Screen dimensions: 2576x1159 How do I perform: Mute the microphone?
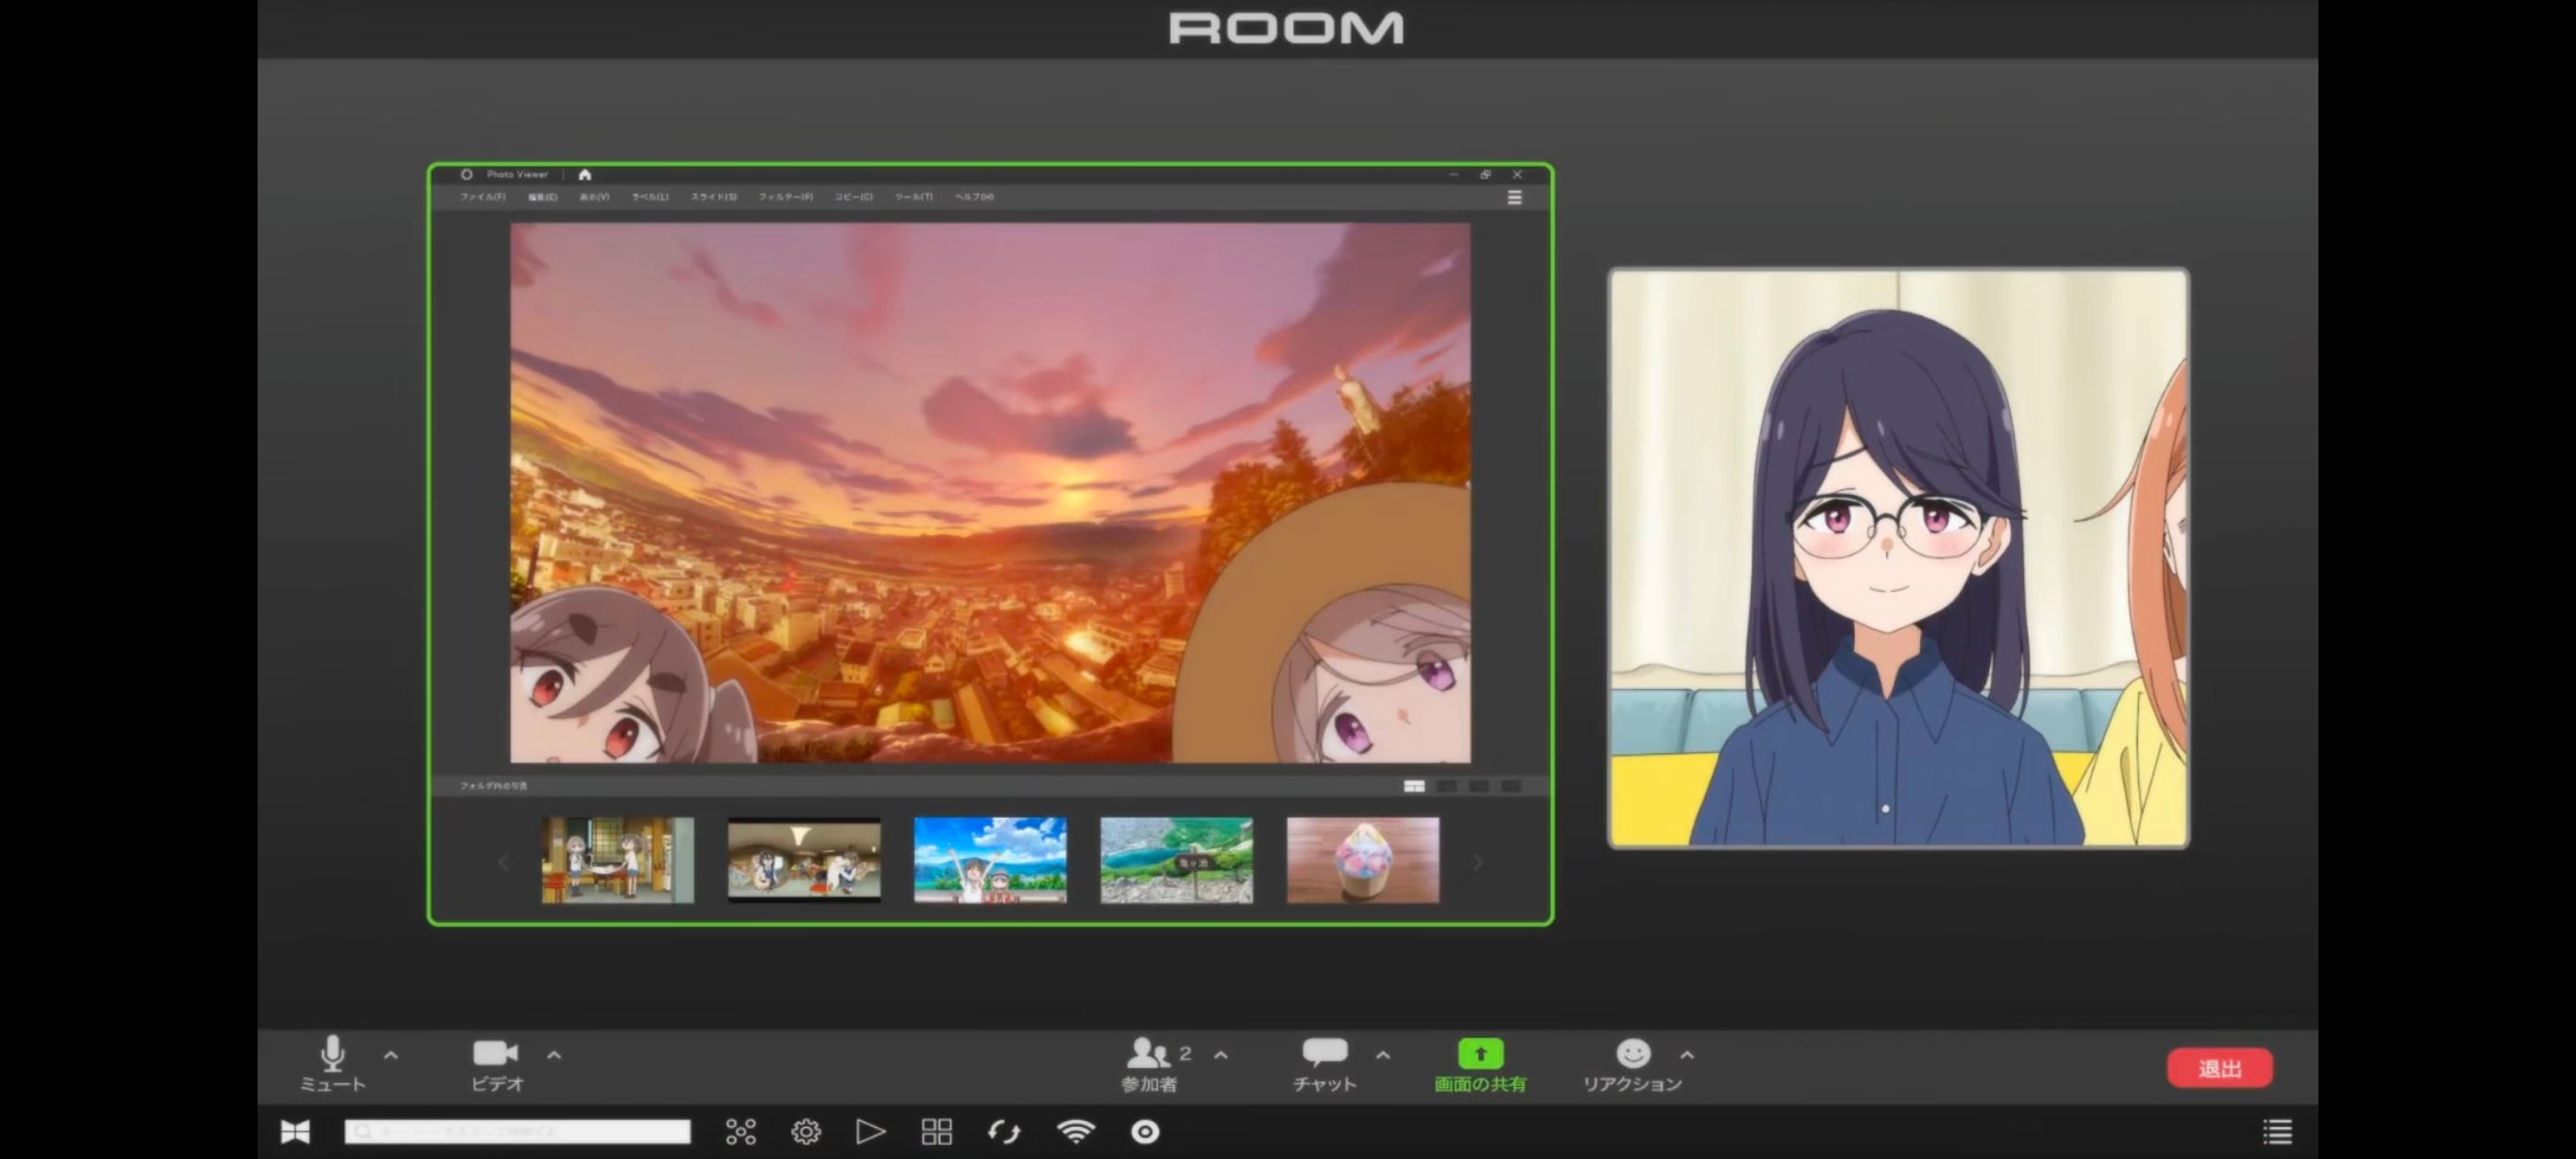coord(333,1064)
